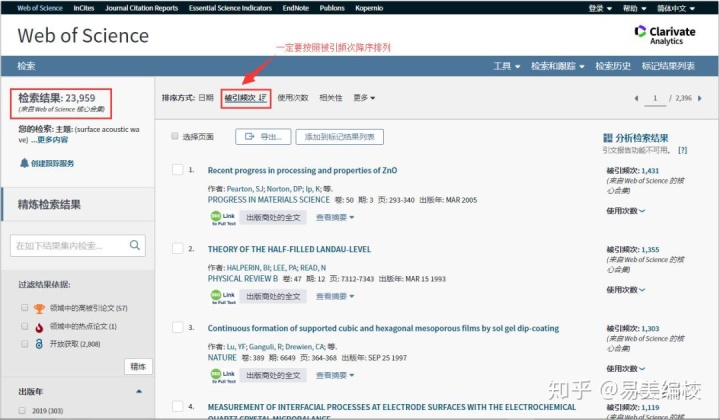The width and height of the screenshot is (720, 420).
Task: Tick highly cited papers filter checkbox
Action: point(25,308)
